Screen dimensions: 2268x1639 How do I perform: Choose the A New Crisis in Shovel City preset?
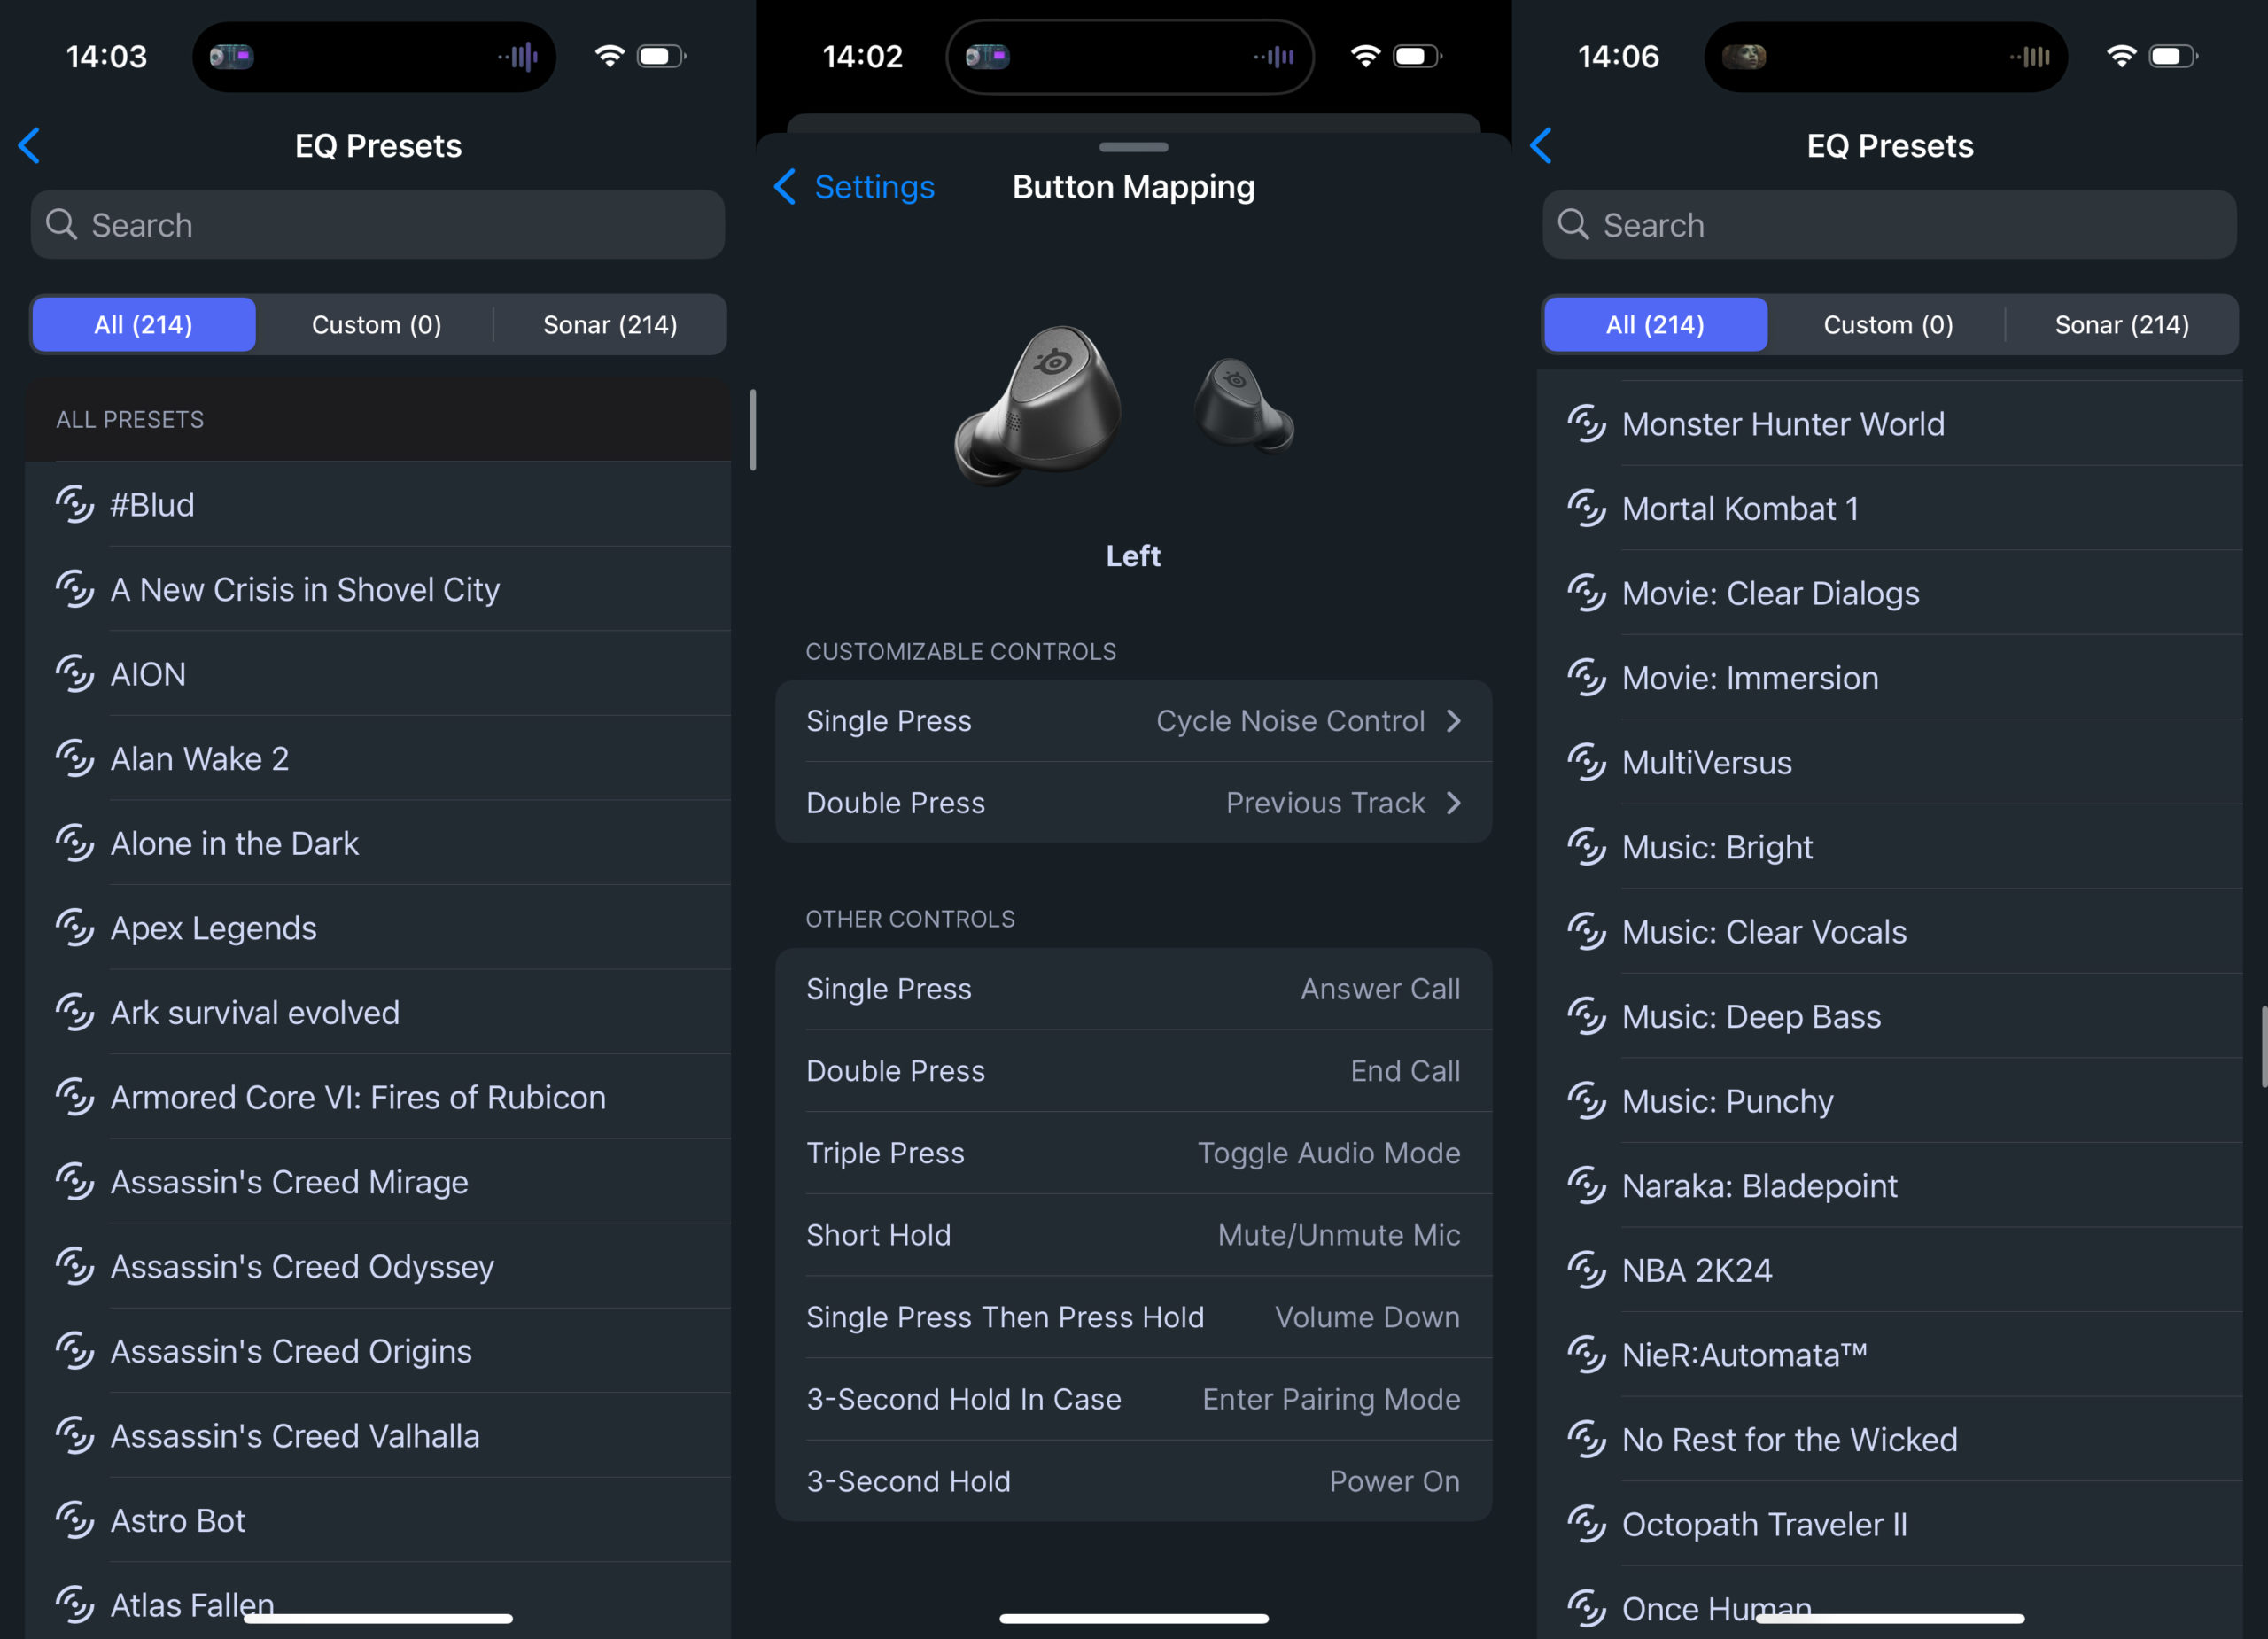point(378,590)
